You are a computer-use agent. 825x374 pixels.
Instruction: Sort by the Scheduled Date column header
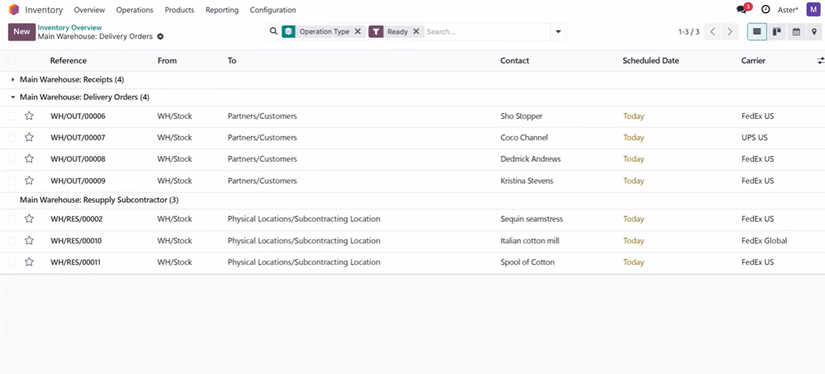click(x=651, y=60)
